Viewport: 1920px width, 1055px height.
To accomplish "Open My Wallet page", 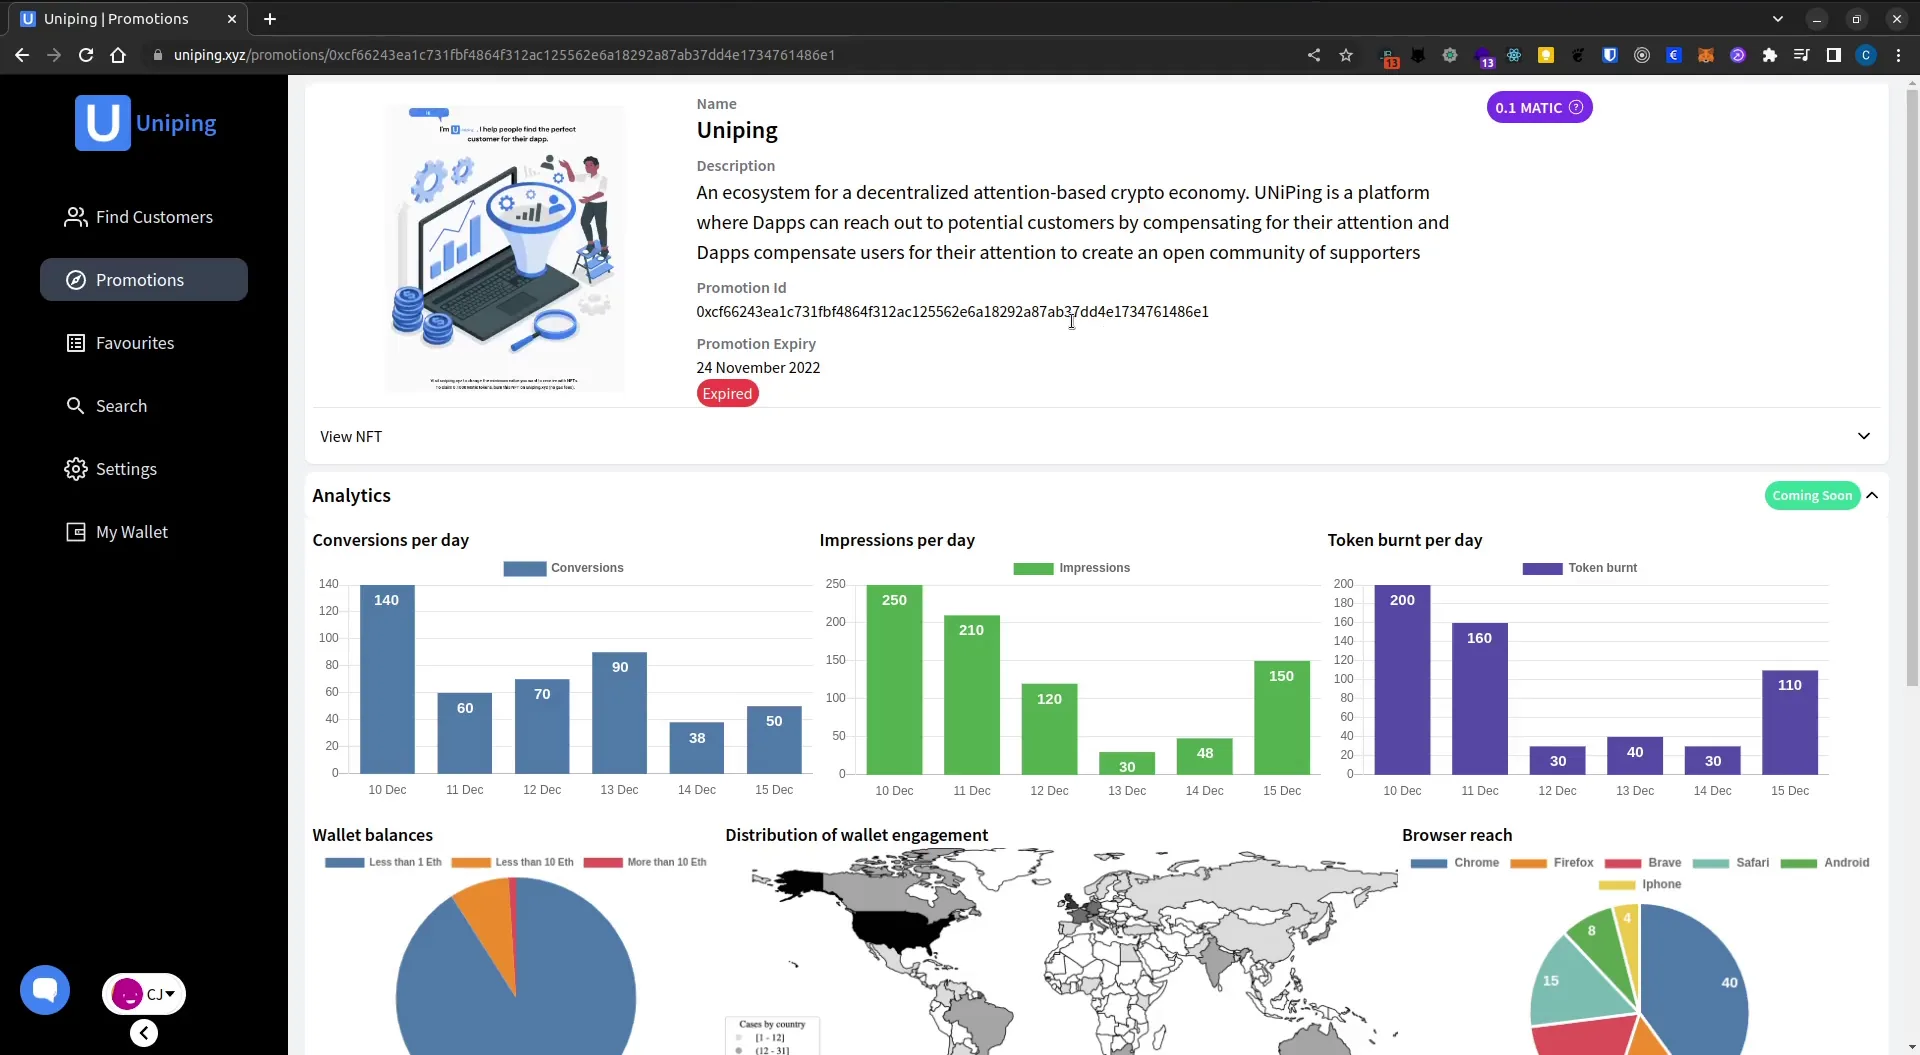I will click(144, 532).
